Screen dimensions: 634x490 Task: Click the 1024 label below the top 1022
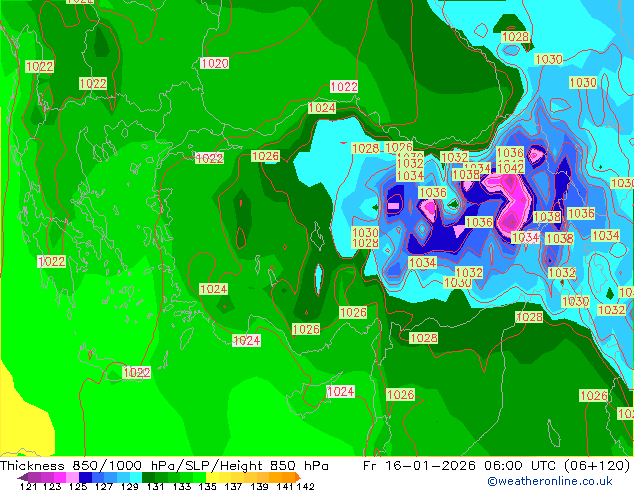tap(322, 108)
